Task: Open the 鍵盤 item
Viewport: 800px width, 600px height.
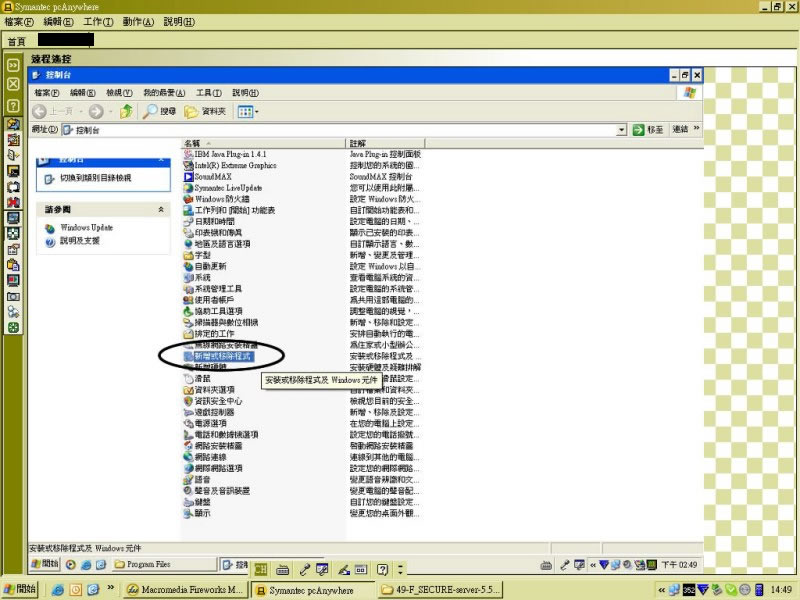Action: coord(197,502)
